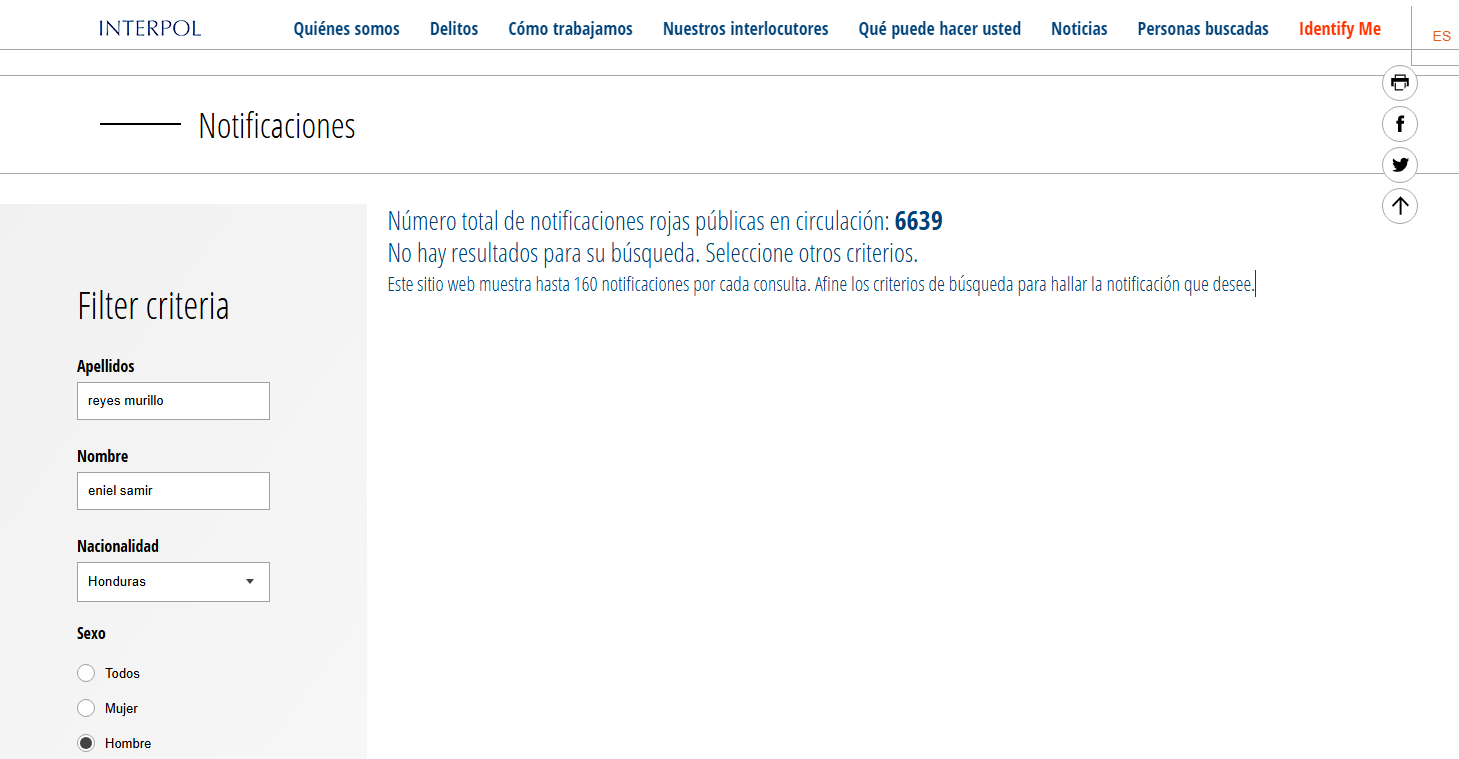Screen dimensions: 1459x759
Task: Share page via Twitter icon
Action: pos(1399,165)
